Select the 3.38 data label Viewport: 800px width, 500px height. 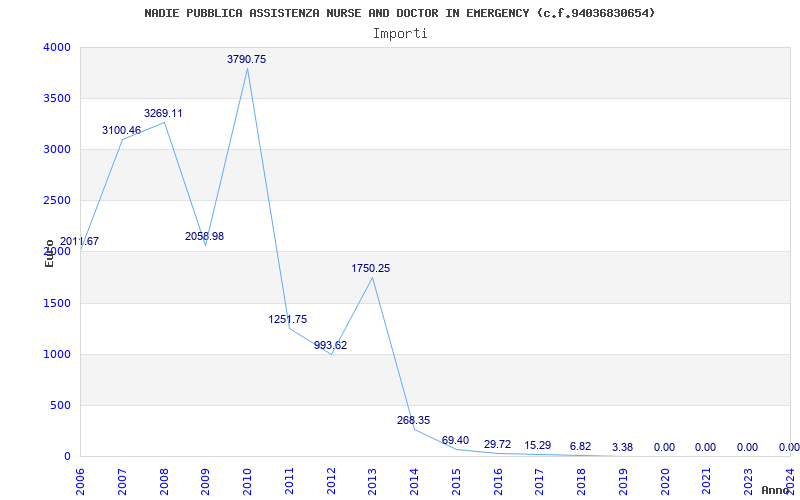pyautogui.click(x=622, y=447)
